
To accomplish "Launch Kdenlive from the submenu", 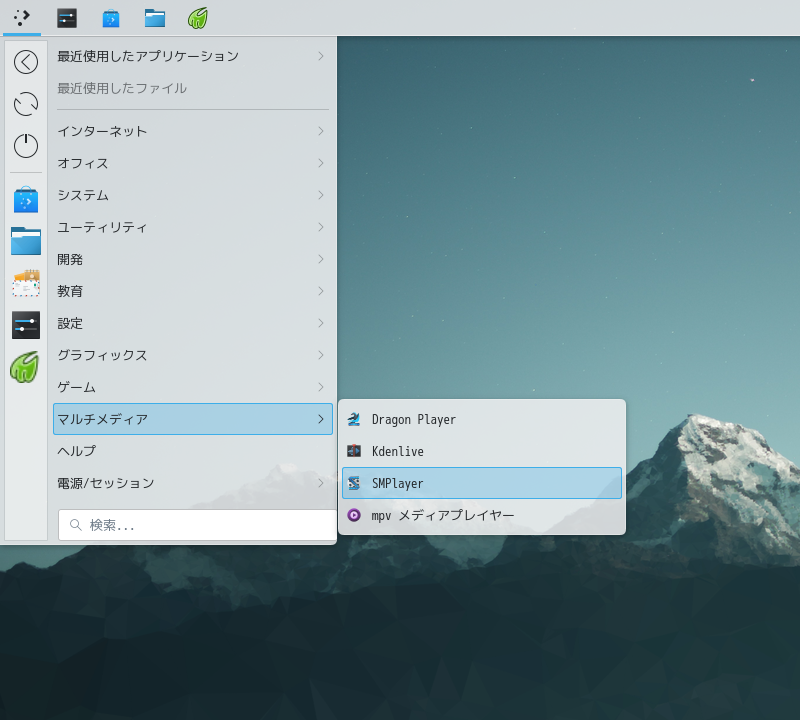I will click(x=482, y=451).
